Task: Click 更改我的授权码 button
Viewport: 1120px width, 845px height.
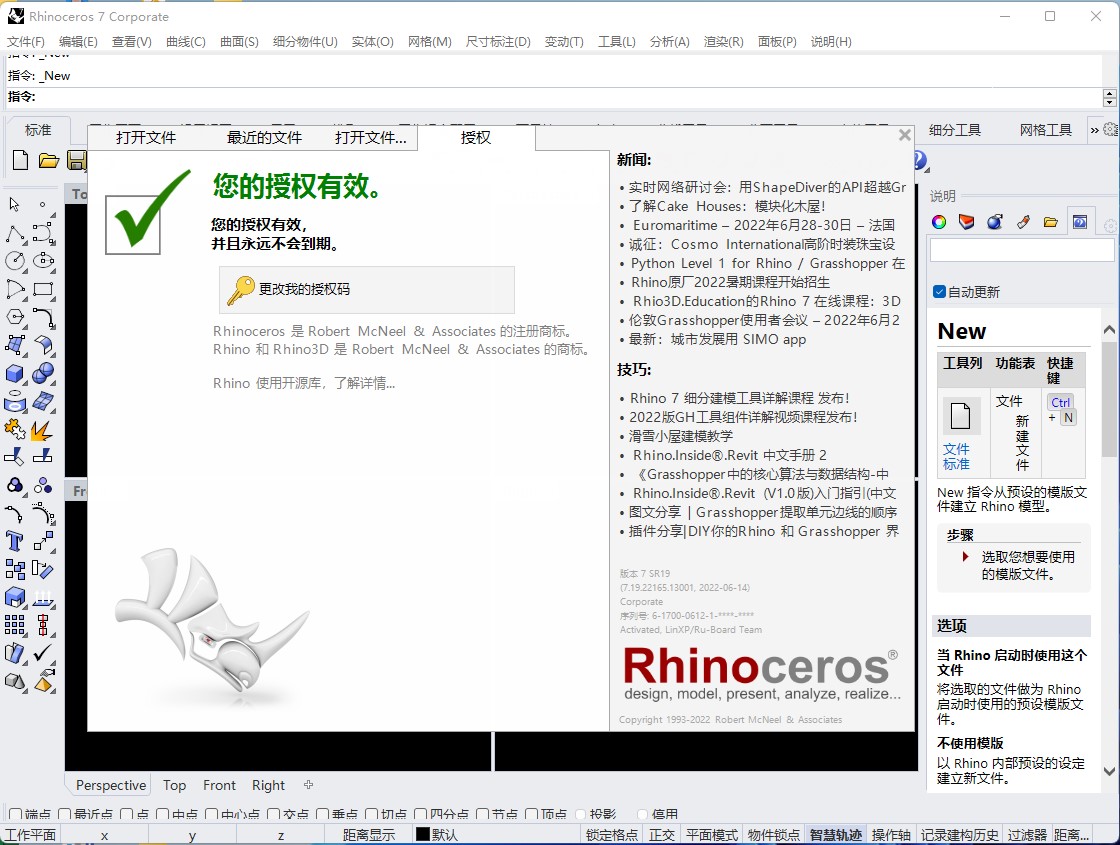Action: 366,289
